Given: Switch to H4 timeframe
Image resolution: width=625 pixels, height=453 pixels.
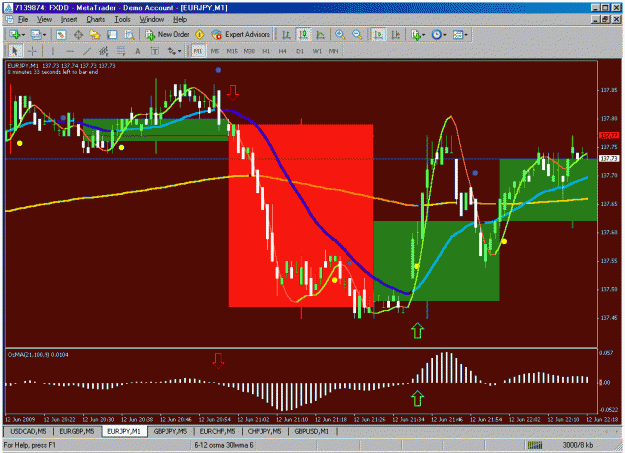Looking at the screenshot, I should click(283, 51).
